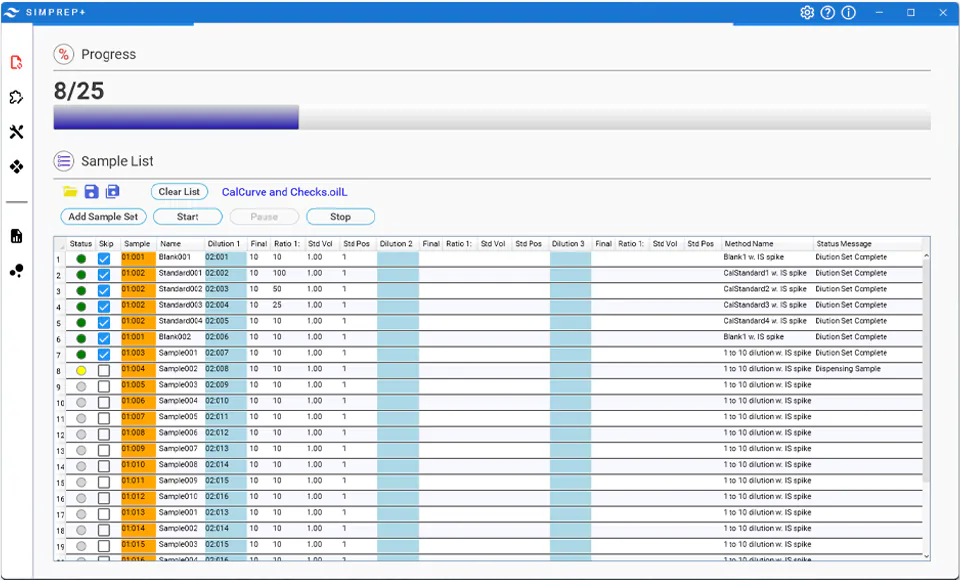Open the Help question mark icon
This screenshot has height=580, width=960.
tap(827, 12)
